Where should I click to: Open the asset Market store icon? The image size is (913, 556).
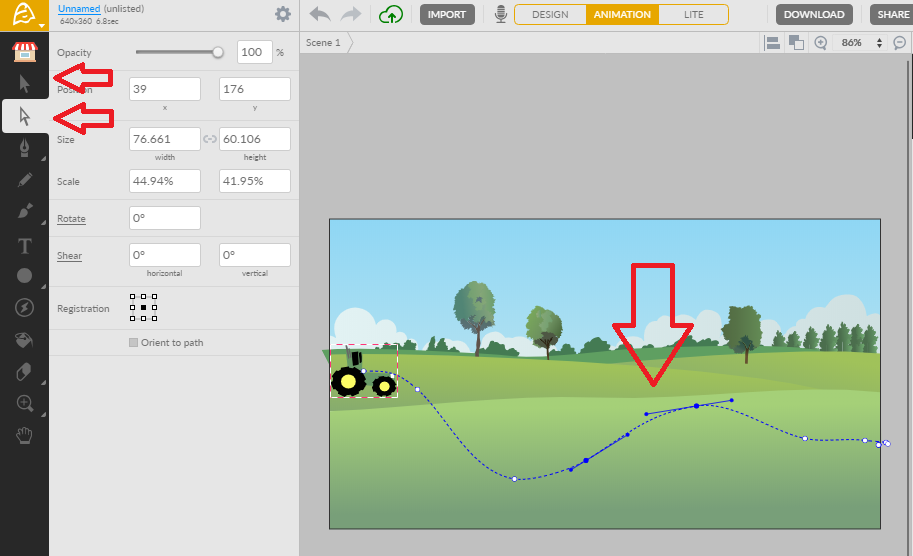coord(24,51)
